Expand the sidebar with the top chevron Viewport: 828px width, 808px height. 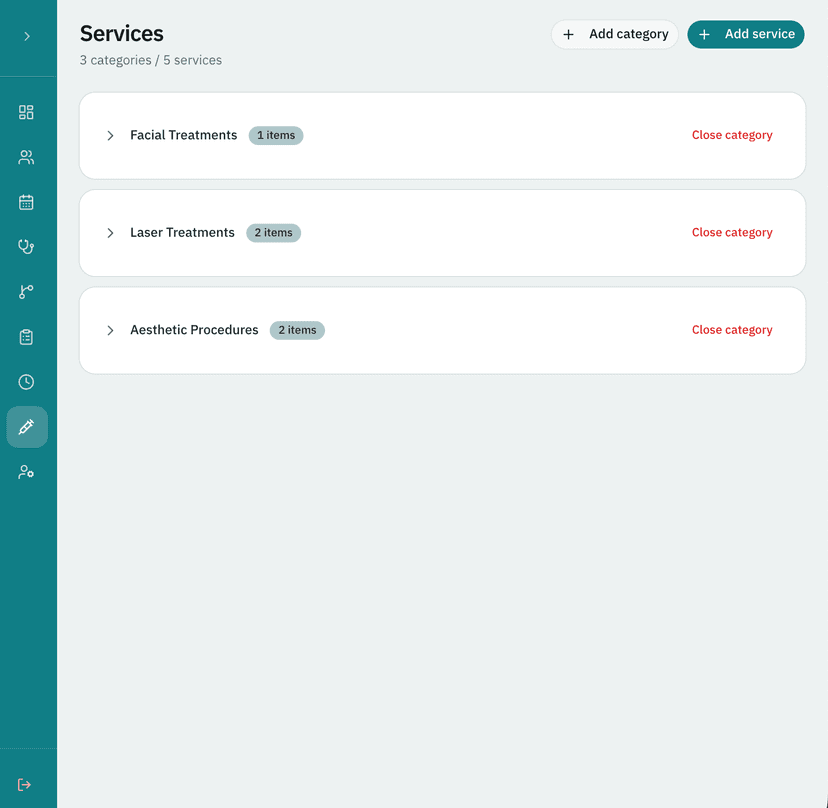click(26, 36)
